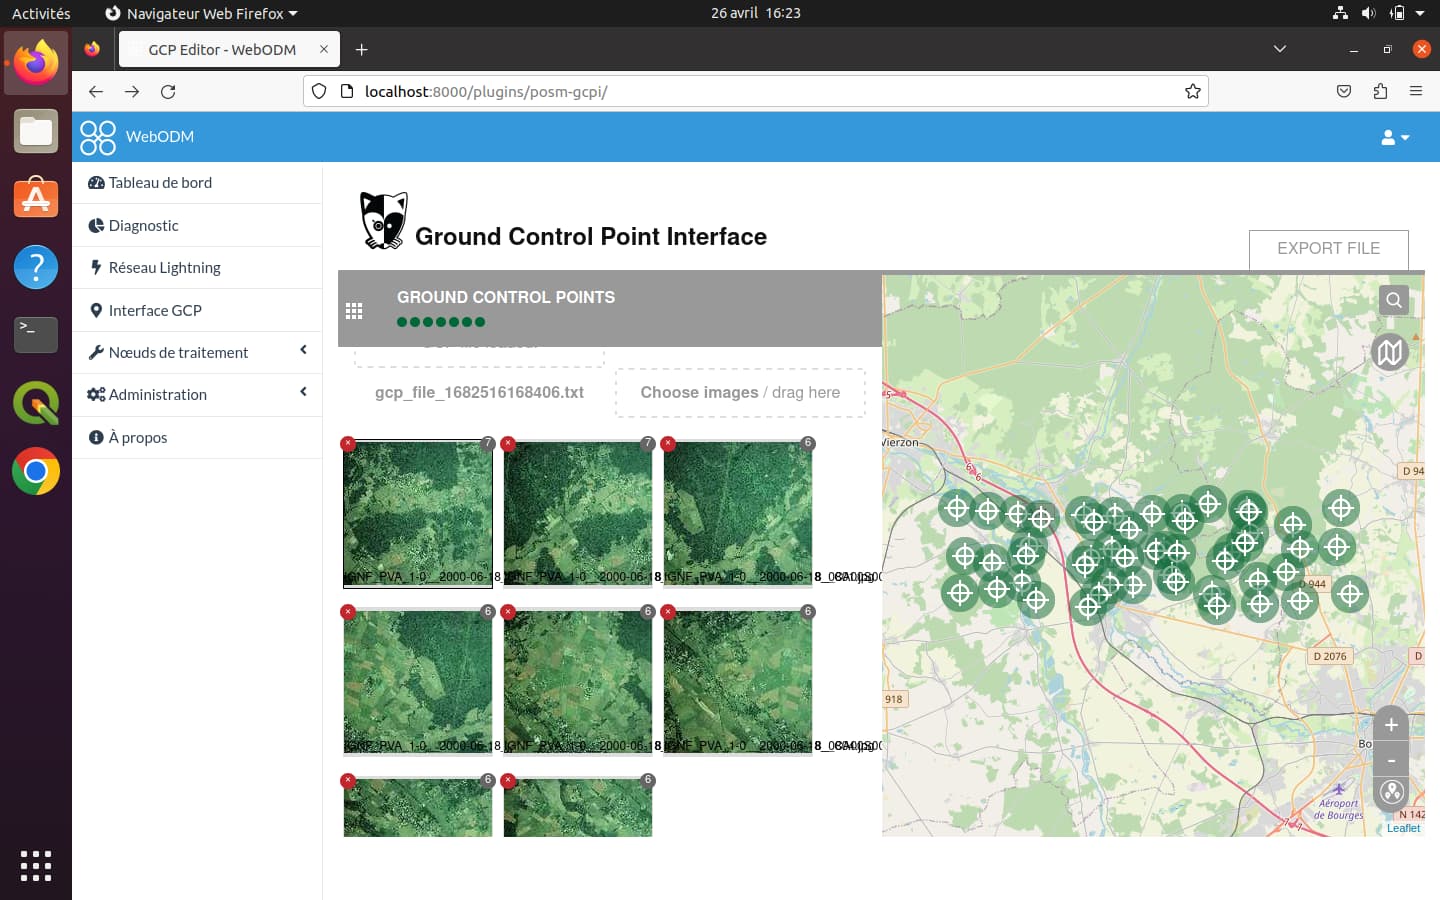Click the map search magnifier icon
This screenshot has height=900, width=1440.
click(x=1393, y=300)
